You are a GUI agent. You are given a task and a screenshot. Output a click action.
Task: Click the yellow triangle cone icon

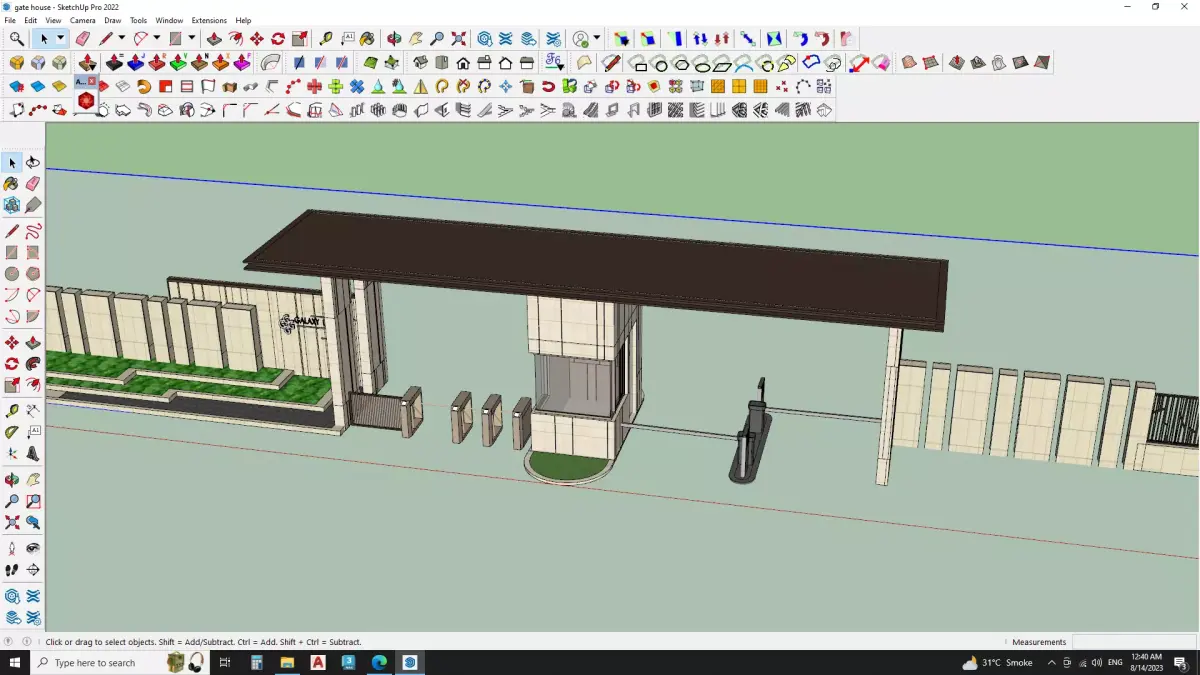420,87
